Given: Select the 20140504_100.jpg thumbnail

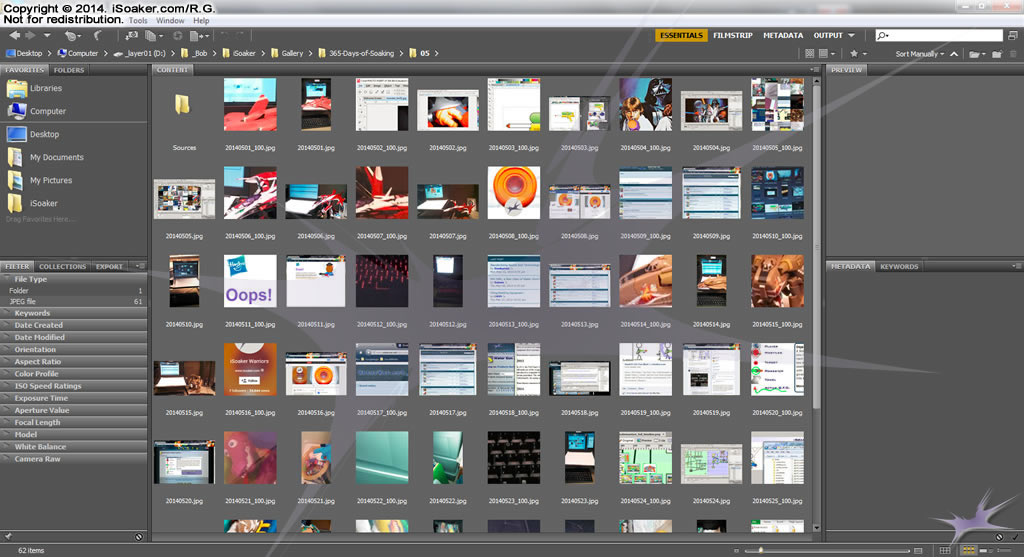Looking at the screenshot, I should pyautogui.click(x=645, y=104).
